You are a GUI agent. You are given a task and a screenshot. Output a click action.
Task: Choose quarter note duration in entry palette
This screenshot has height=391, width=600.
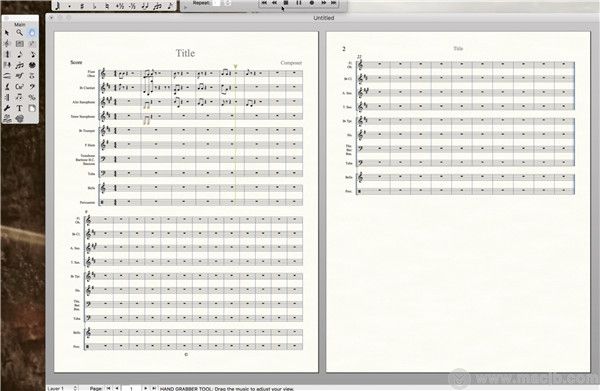tap(58, 5)
